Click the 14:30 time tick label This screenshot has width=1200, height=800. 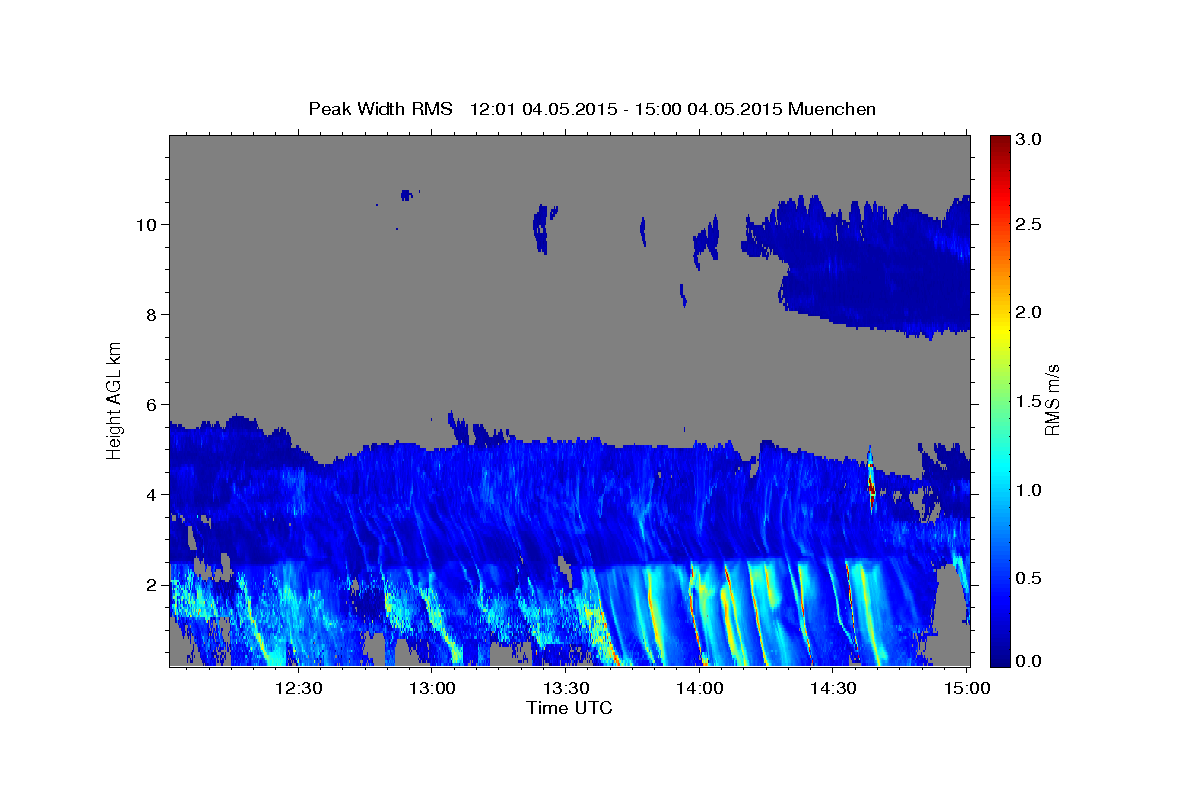pos(832,688)
